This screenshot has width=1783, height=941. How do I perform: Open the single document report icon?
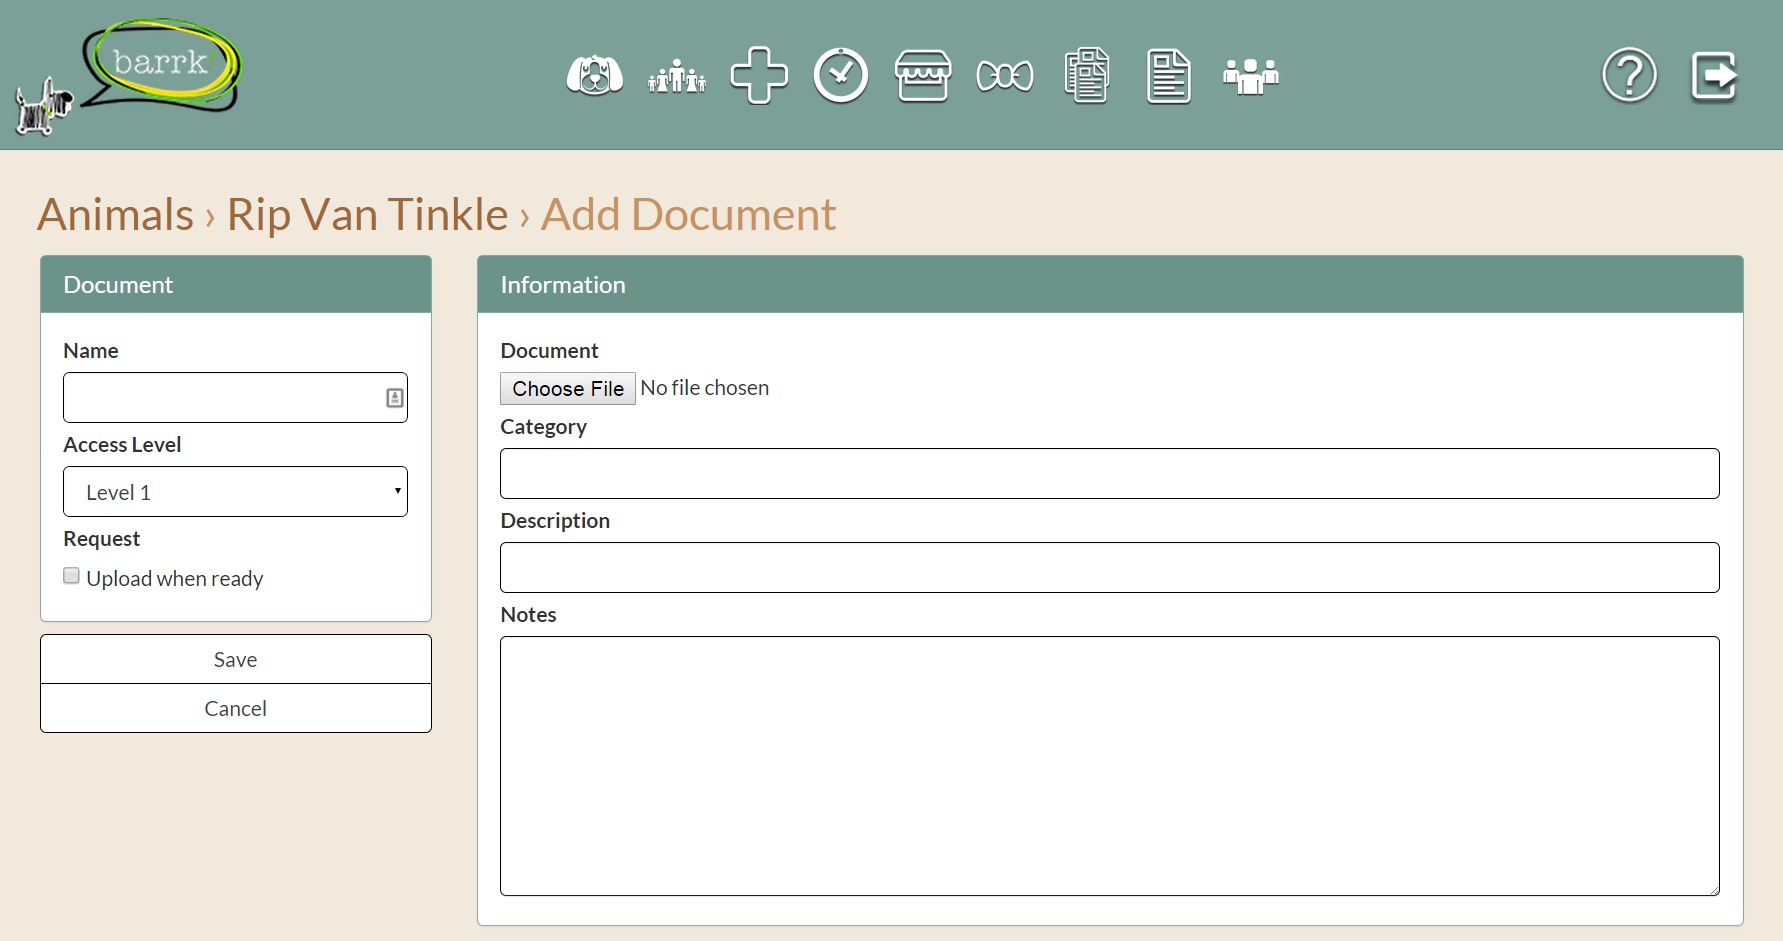[x=1169, y=76]
